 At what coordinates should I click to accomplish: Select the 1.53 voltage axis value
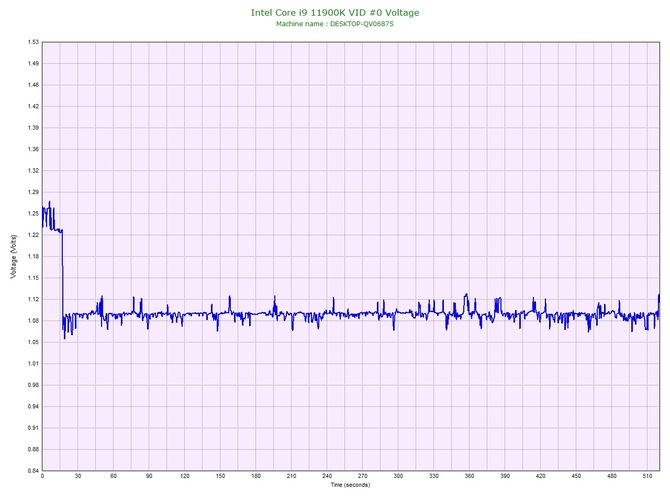33,42
